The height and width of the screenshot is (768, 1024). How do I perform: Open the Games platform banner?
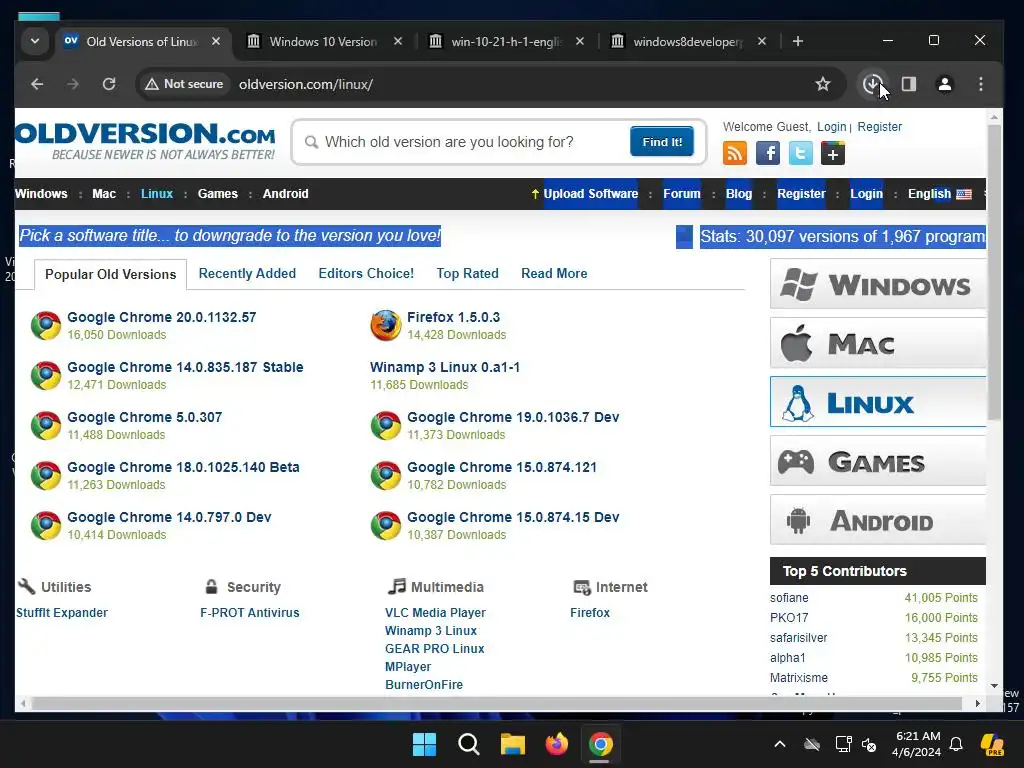click(878, 461)
